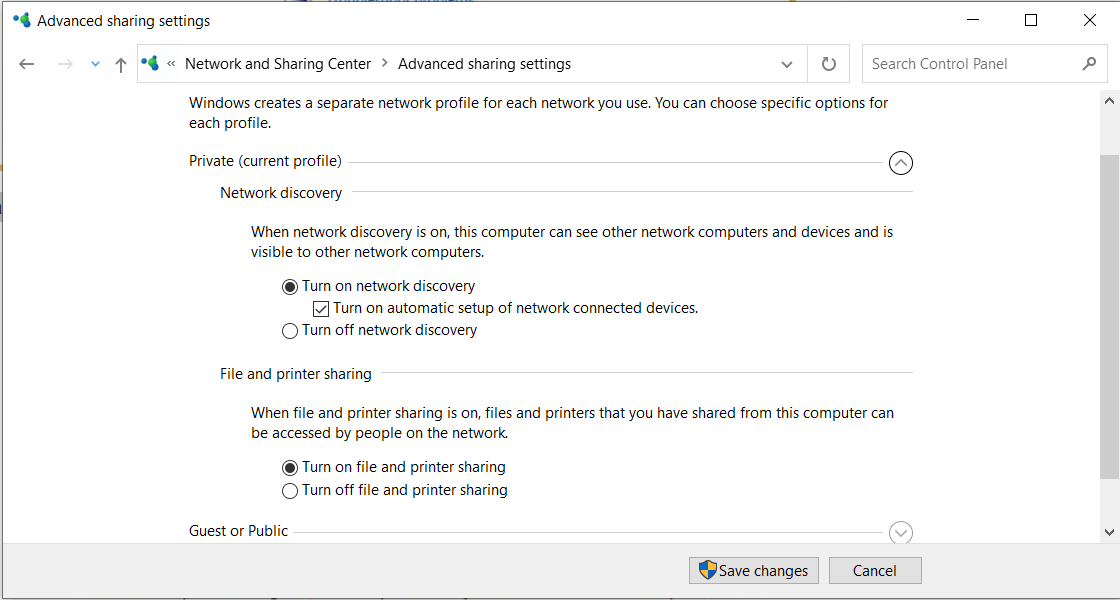
Task: Click the scrollbar down arrow
Action: [x=1109, y=531]
